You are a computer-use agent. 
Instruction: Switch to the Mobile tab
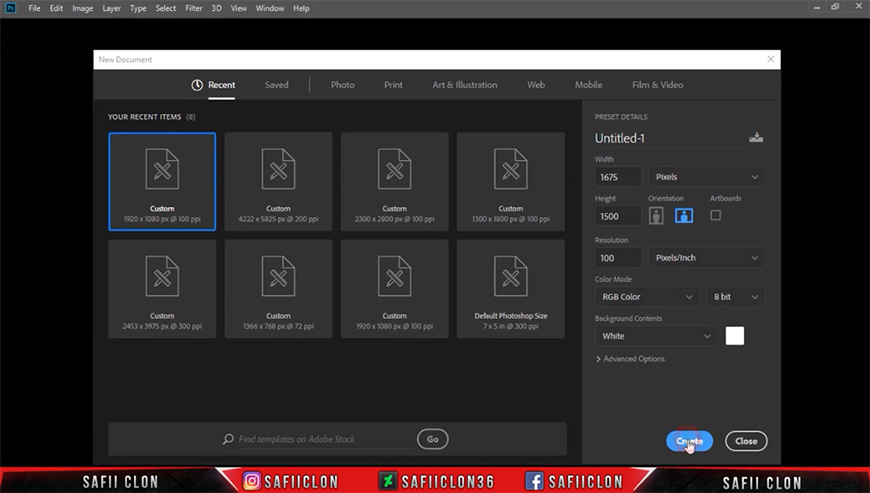[589, 85]
